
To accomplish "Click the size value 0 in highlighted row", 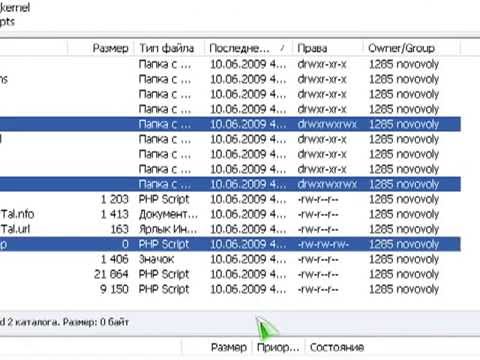I will click(125, 244).
